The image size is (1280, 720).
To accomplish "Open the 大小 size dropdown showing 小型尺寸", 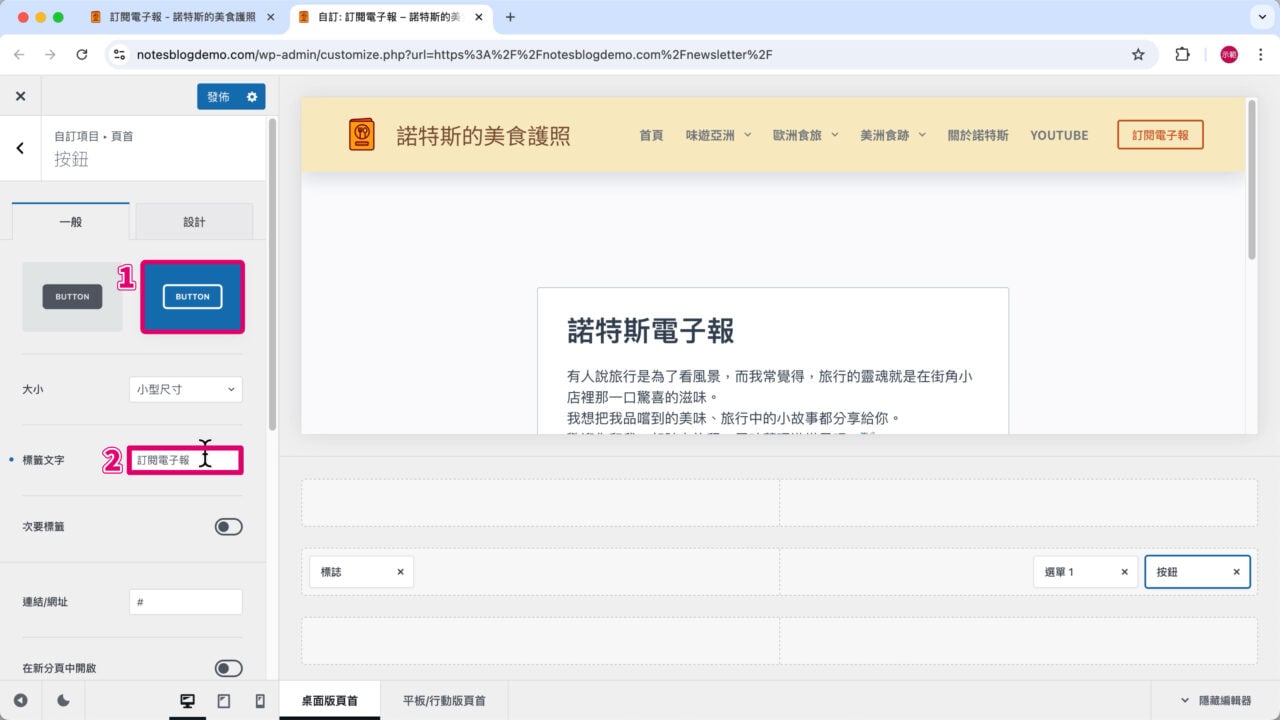I will click(x=185, y=389).
